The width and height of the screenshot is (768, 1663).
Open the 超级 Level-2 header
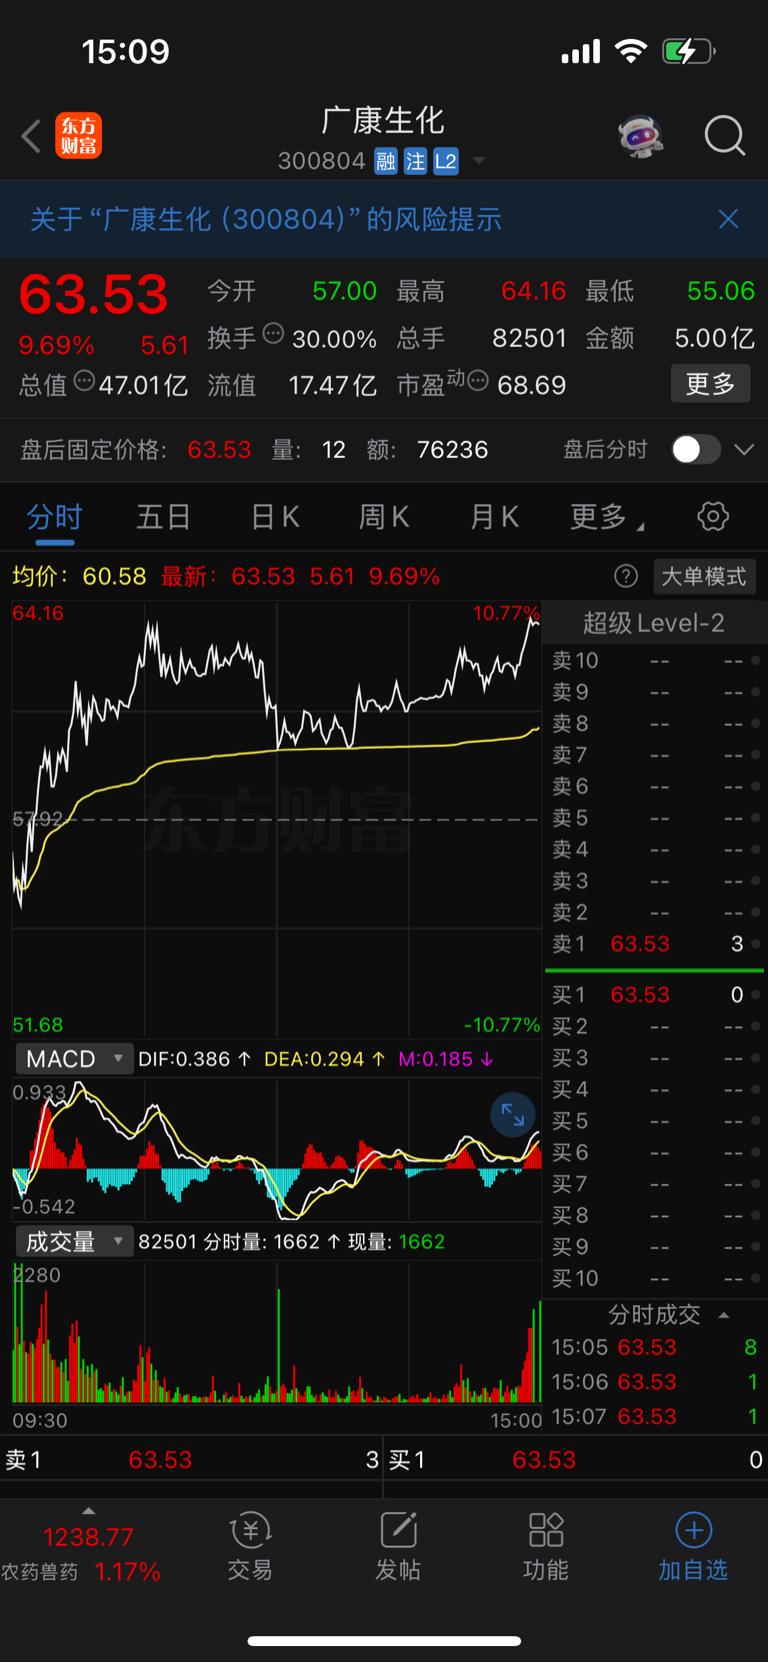654,623
